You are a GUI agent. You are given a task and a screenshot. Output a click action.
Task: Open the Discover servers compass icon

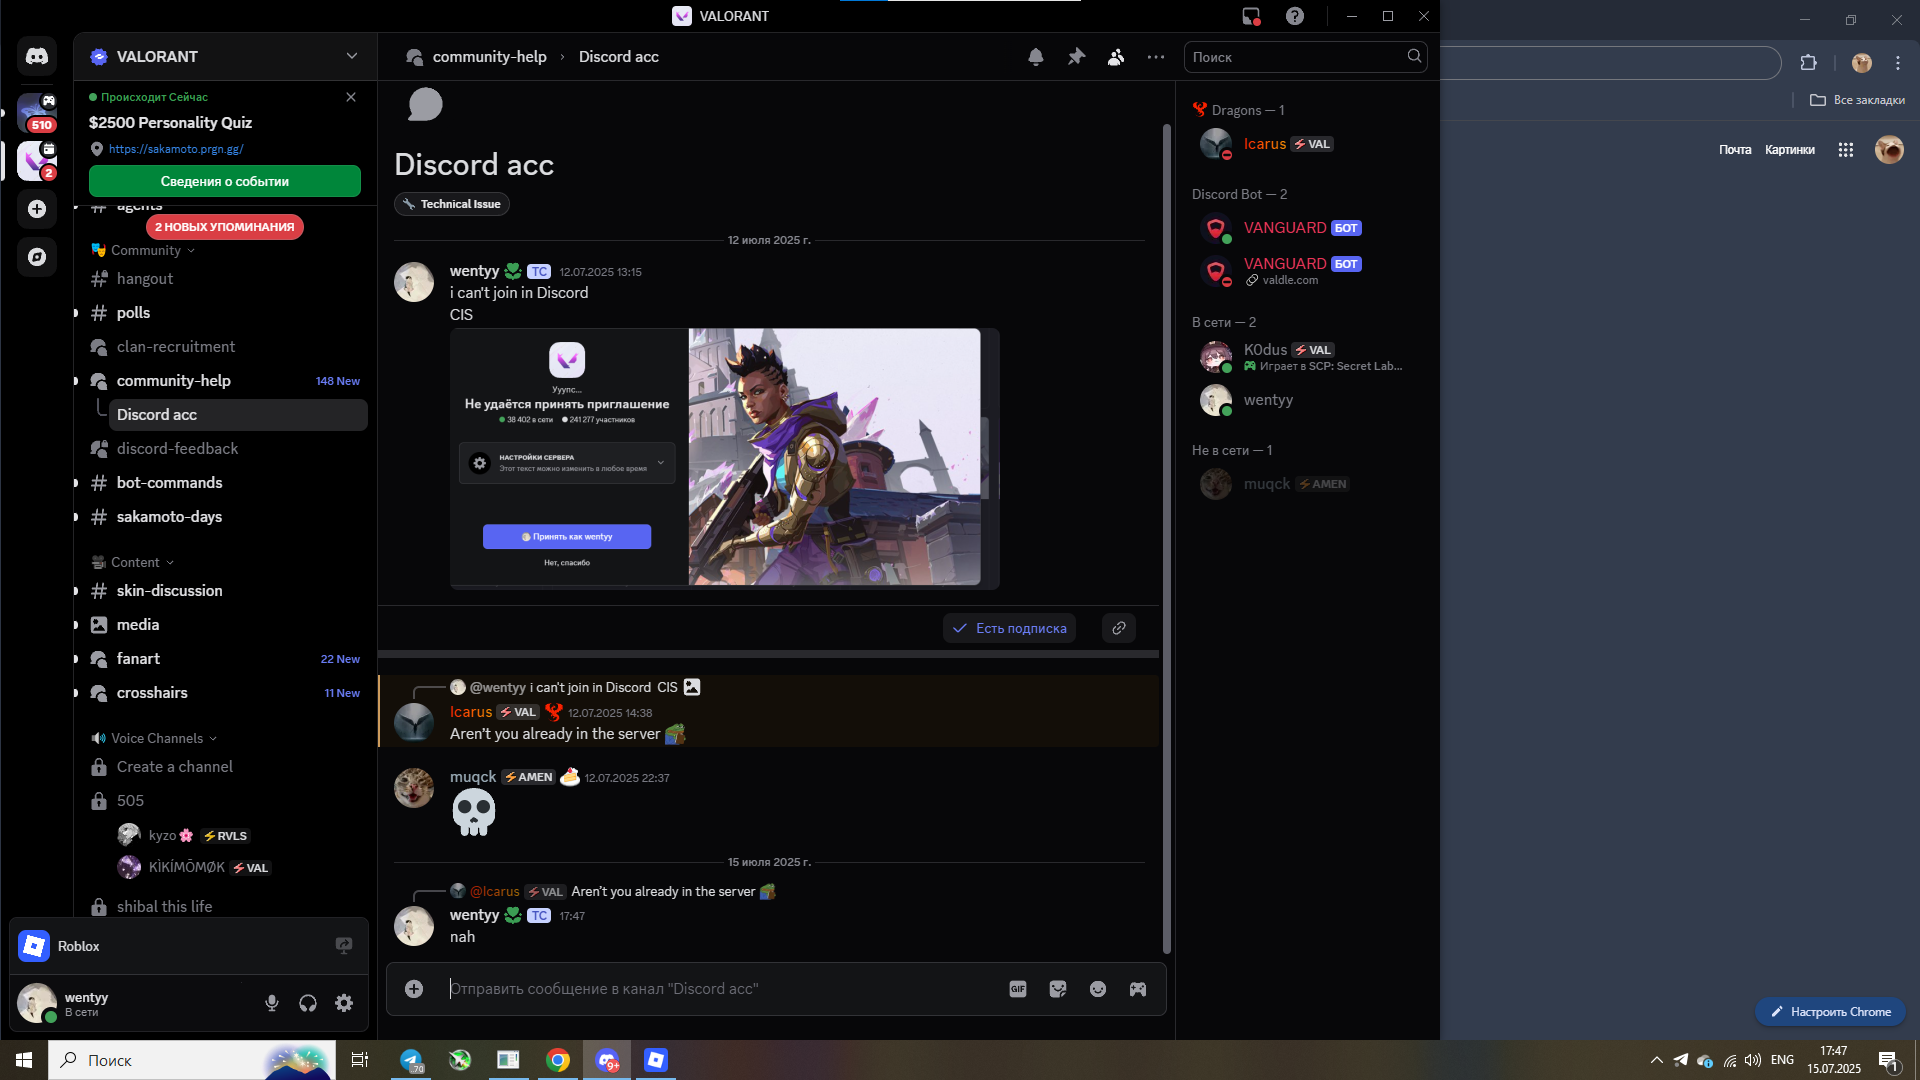pyautogui.click(x=37, y=257)
